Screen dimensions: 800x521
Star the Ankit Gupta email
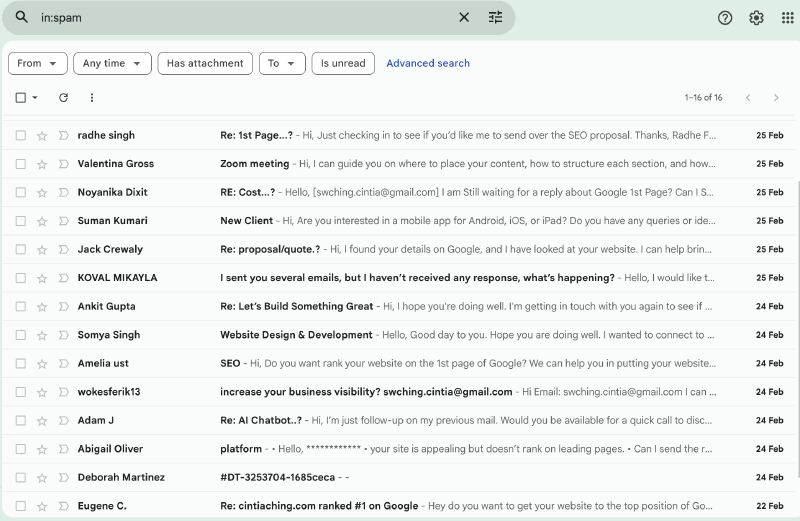click(42, 307)
